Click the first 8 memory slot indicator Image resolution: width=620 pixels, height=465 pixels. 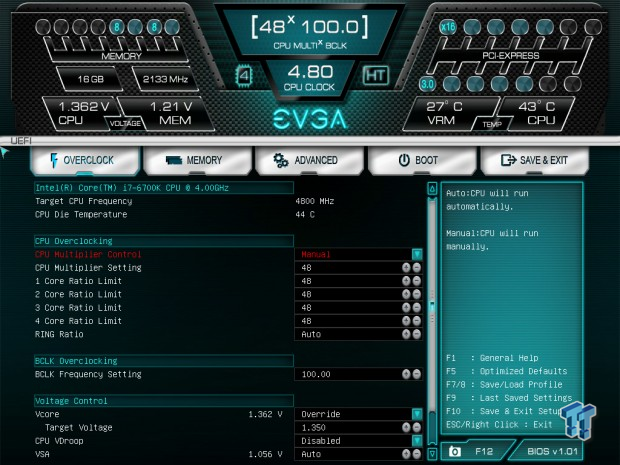(117, 27)
